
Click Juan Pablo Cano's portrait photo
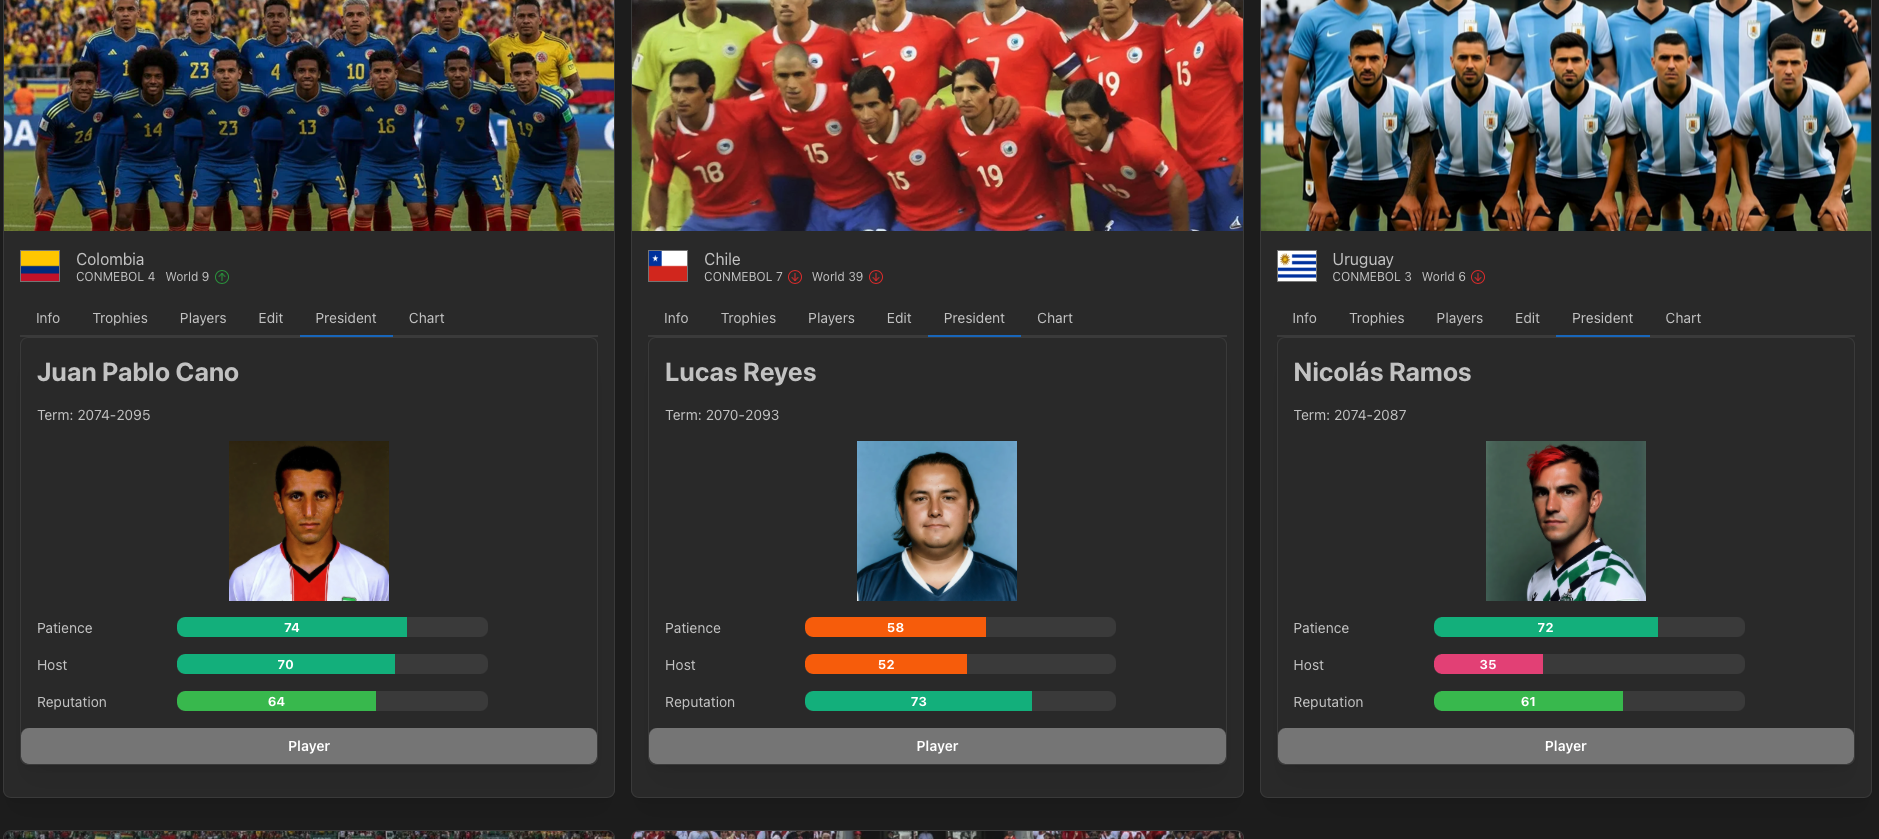pos(309,521)
